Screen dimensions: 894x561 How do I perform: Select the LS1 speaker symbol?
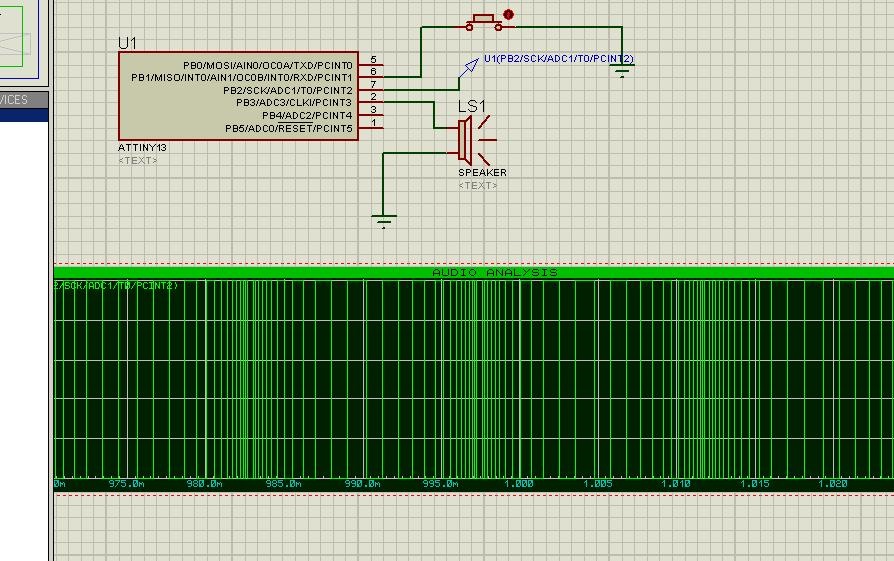click(x=477, y=140)
